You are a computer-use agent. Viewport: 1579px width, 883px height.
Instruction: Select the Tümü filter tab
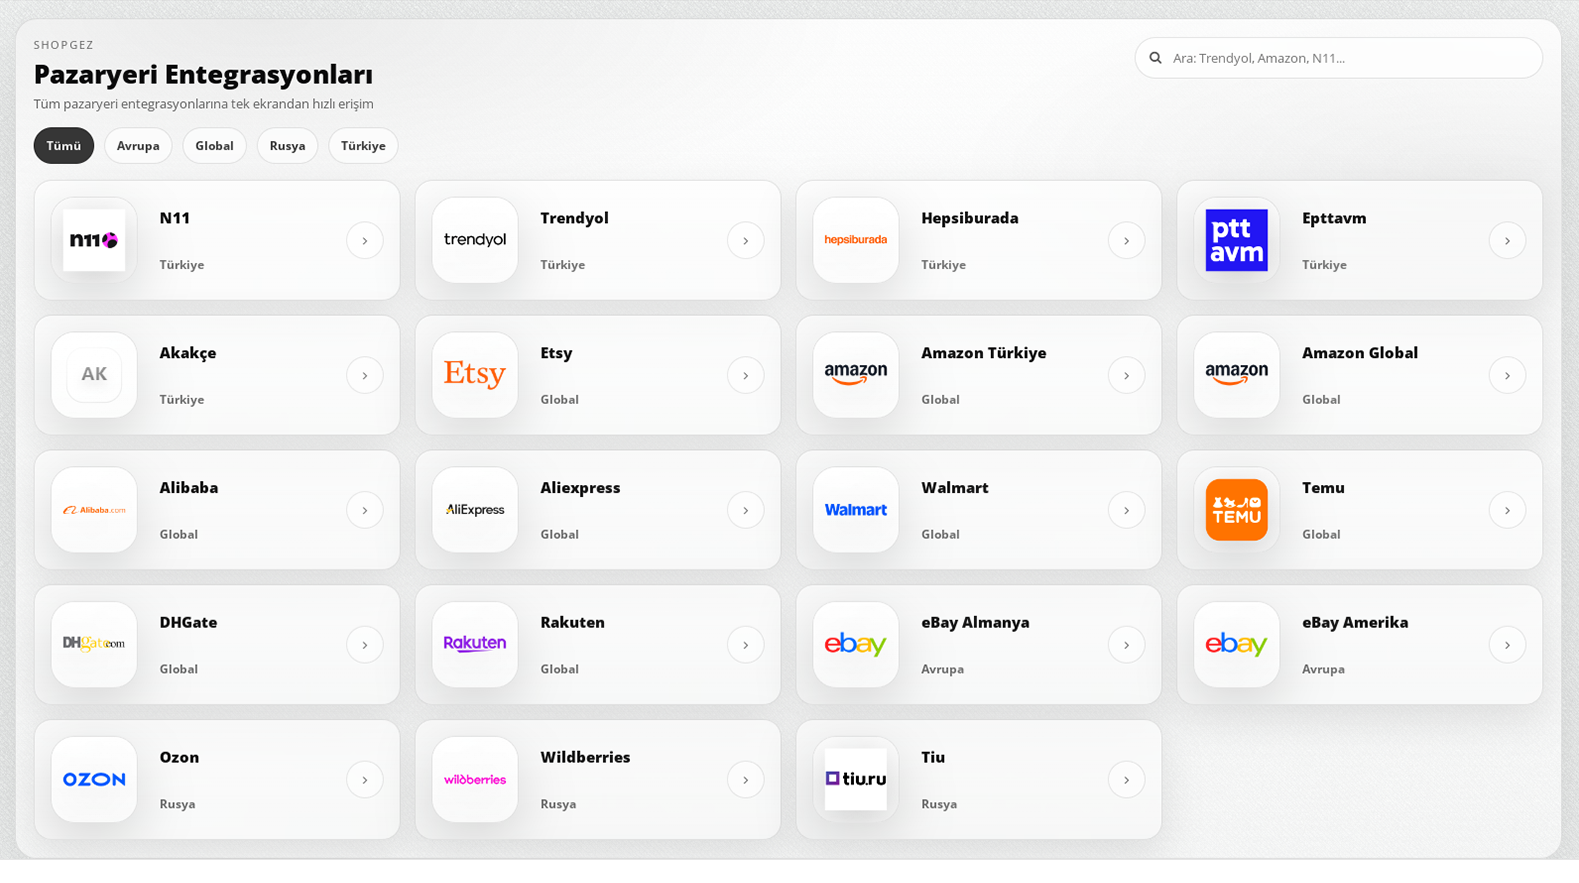tap(64, 146)
